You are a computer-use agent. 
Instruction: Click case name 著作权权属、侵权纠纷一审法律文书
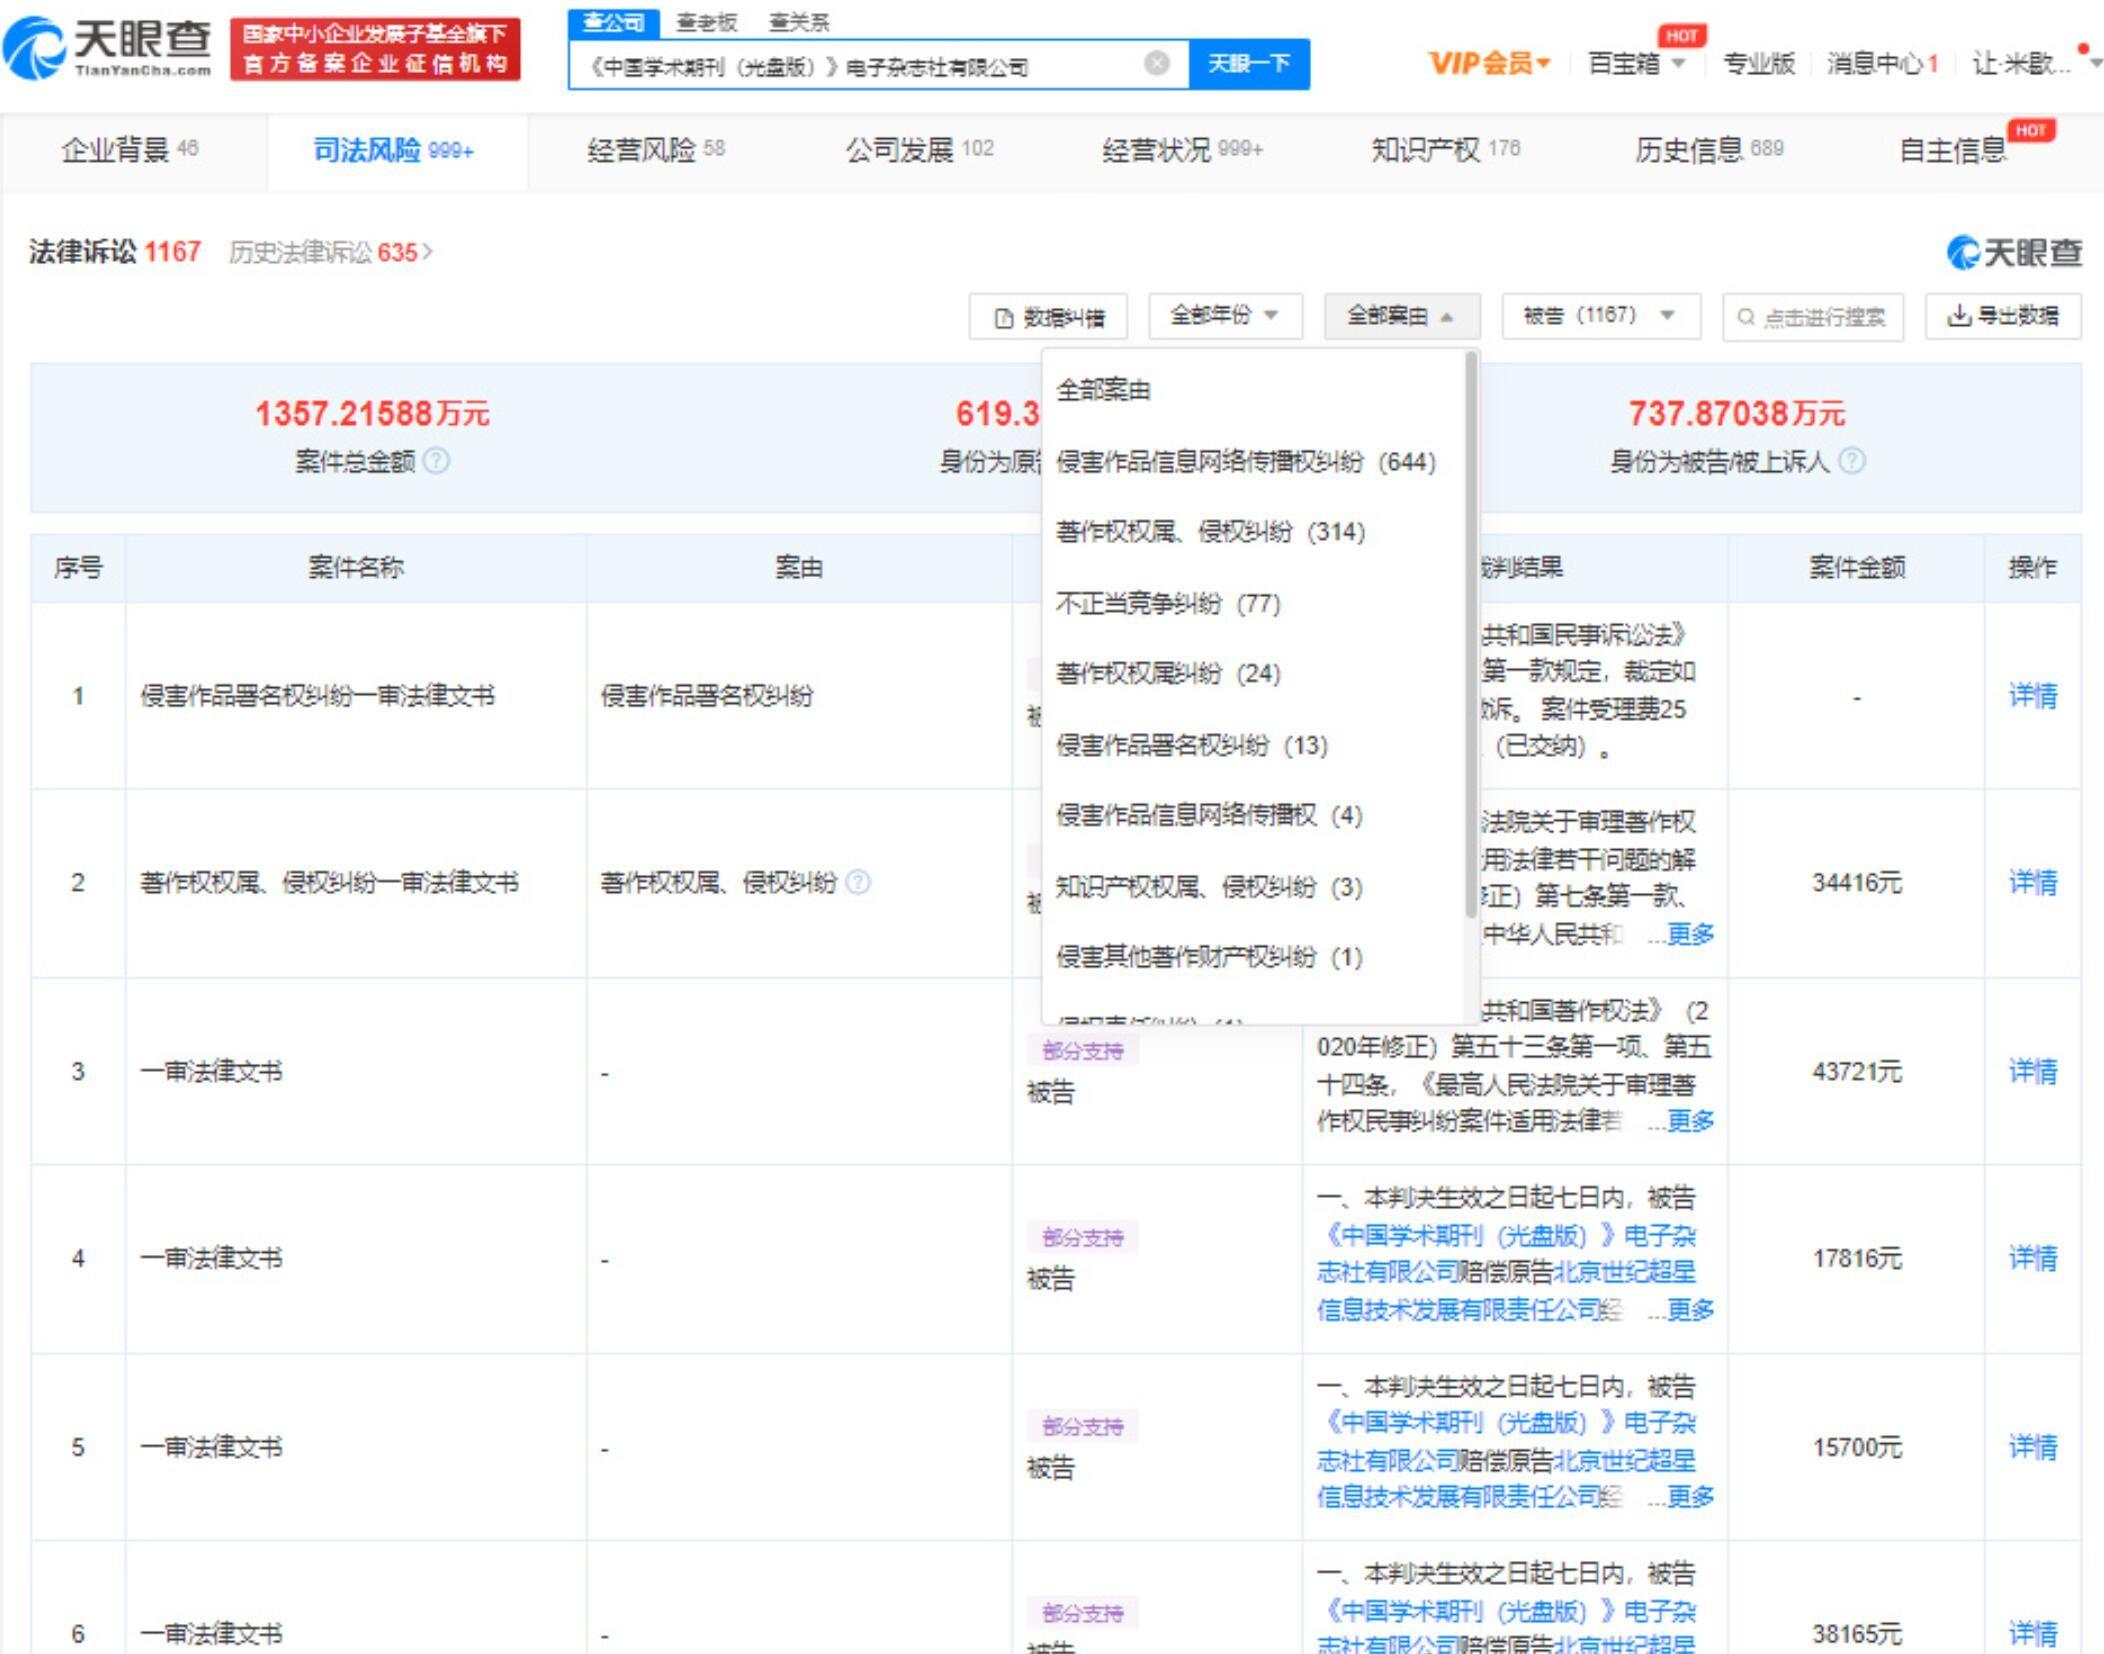point(329,882)
